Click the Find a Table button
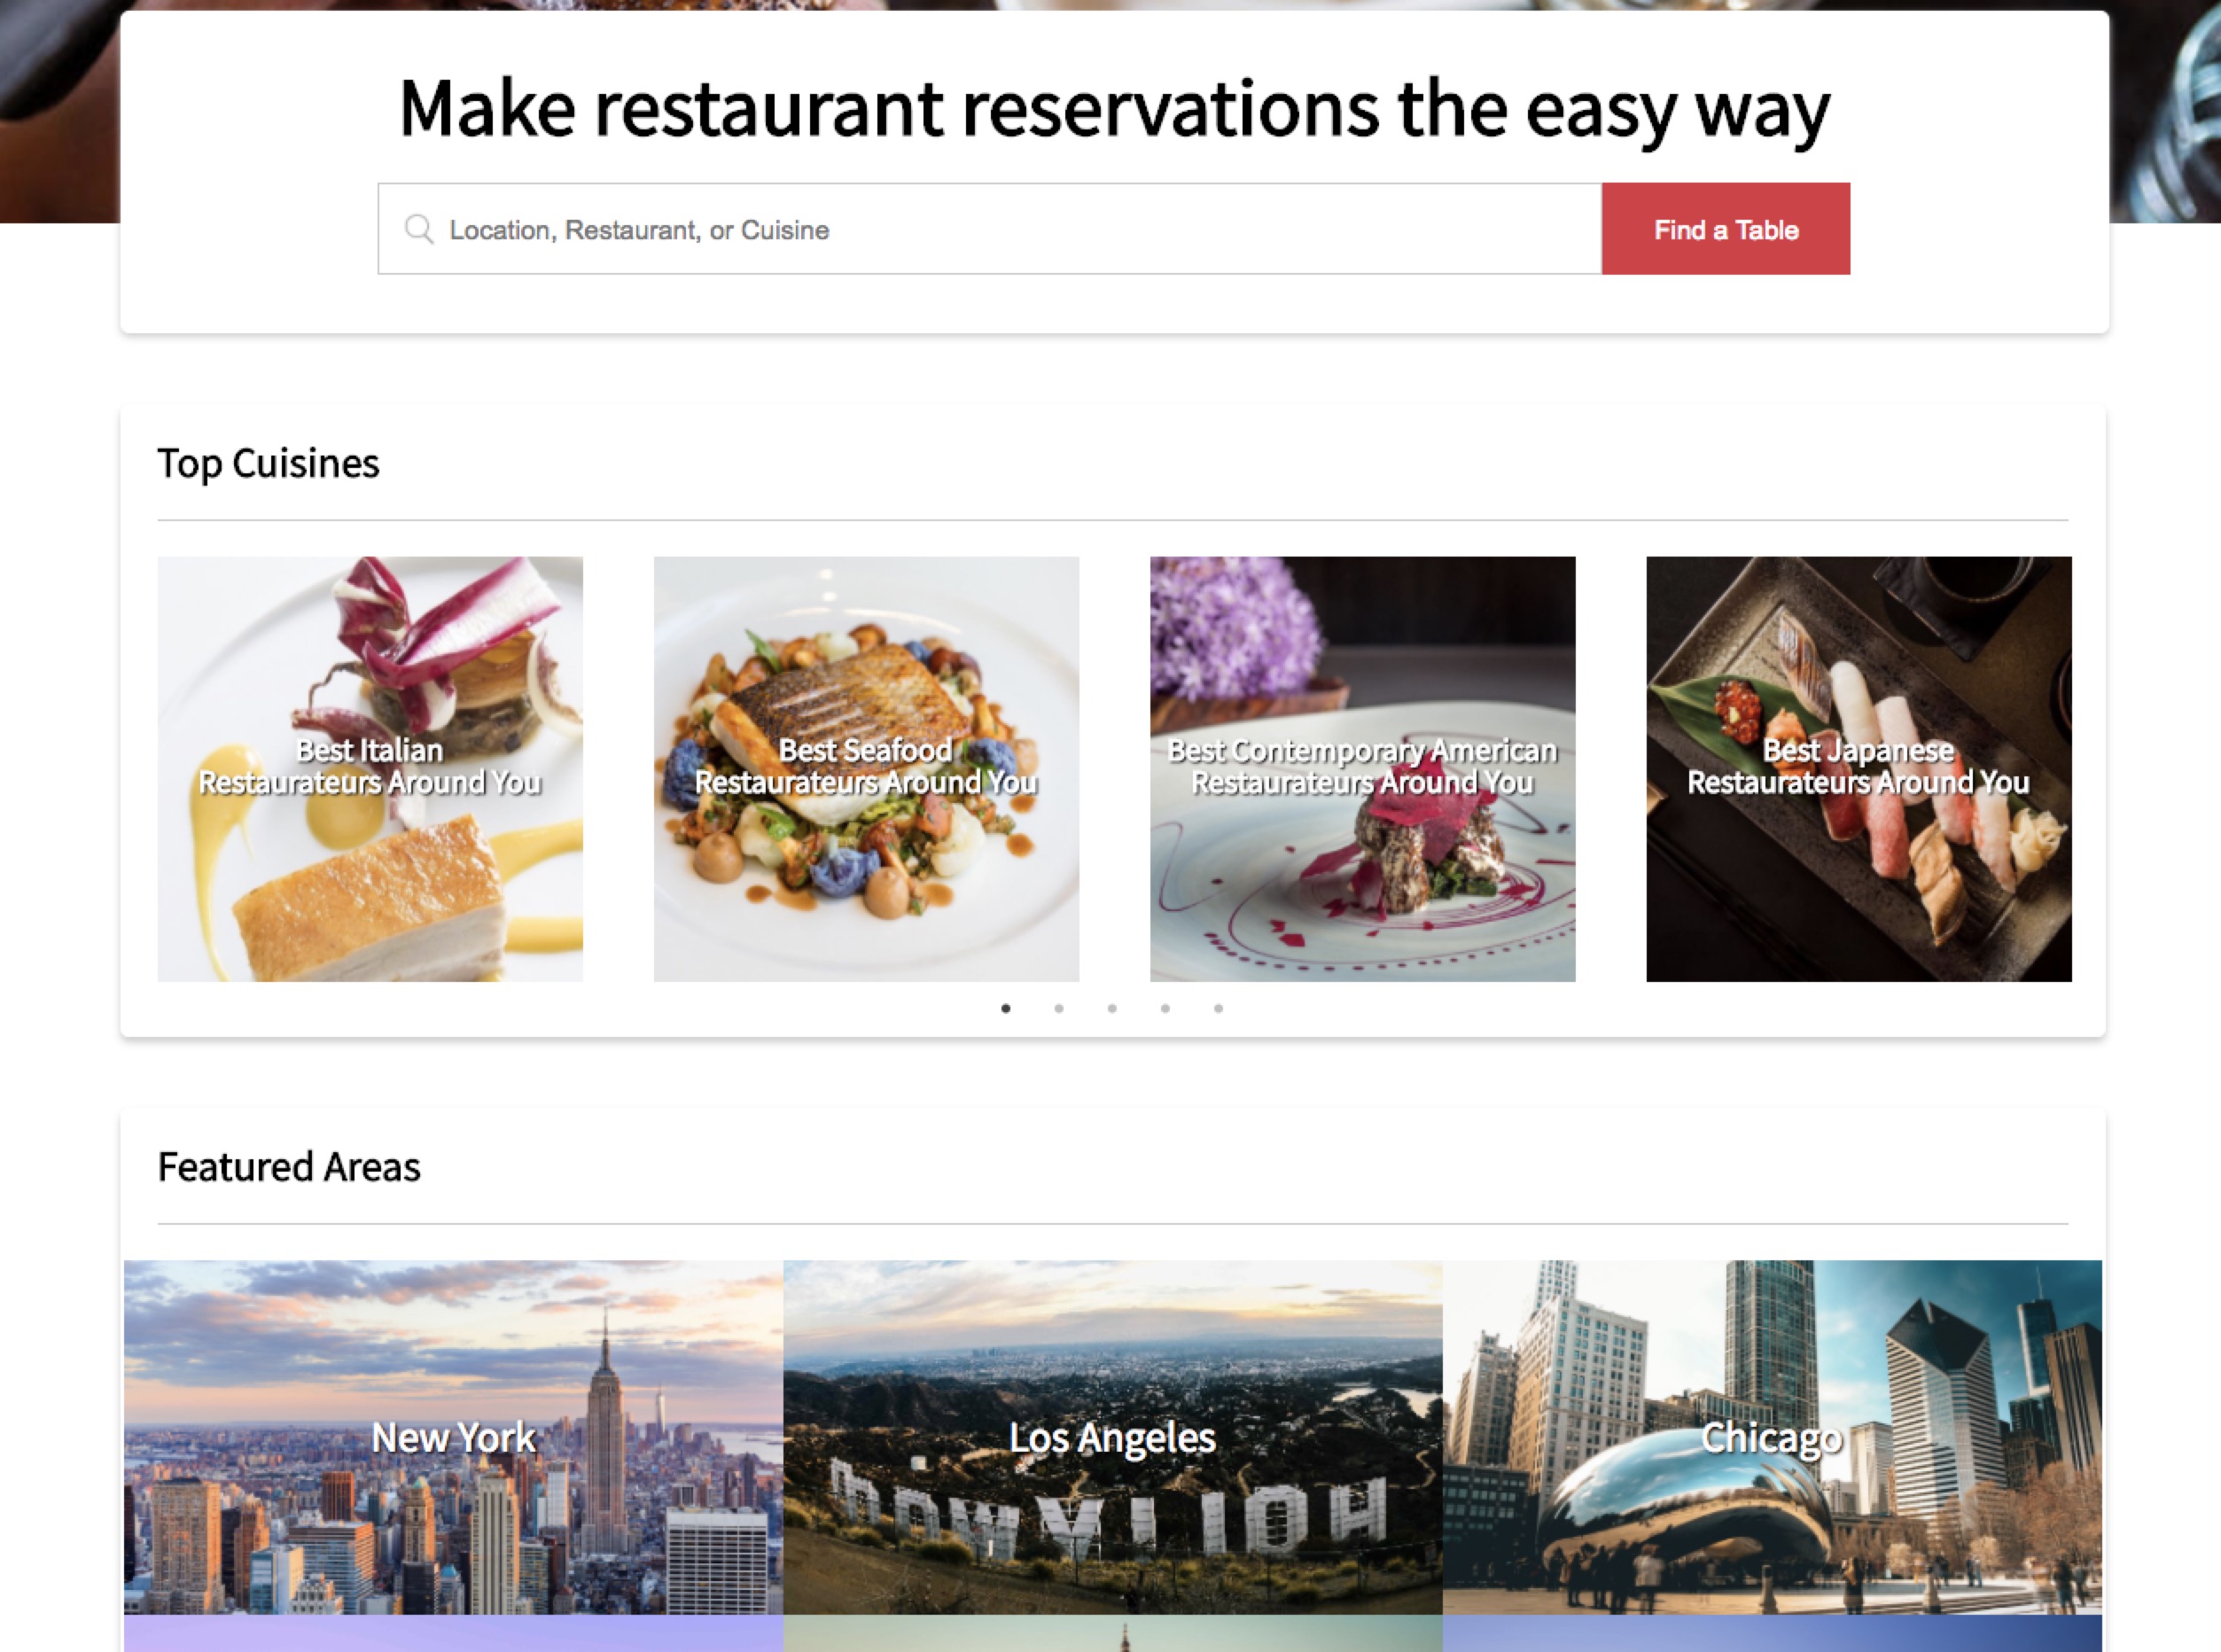 [x=1725, y=229]
